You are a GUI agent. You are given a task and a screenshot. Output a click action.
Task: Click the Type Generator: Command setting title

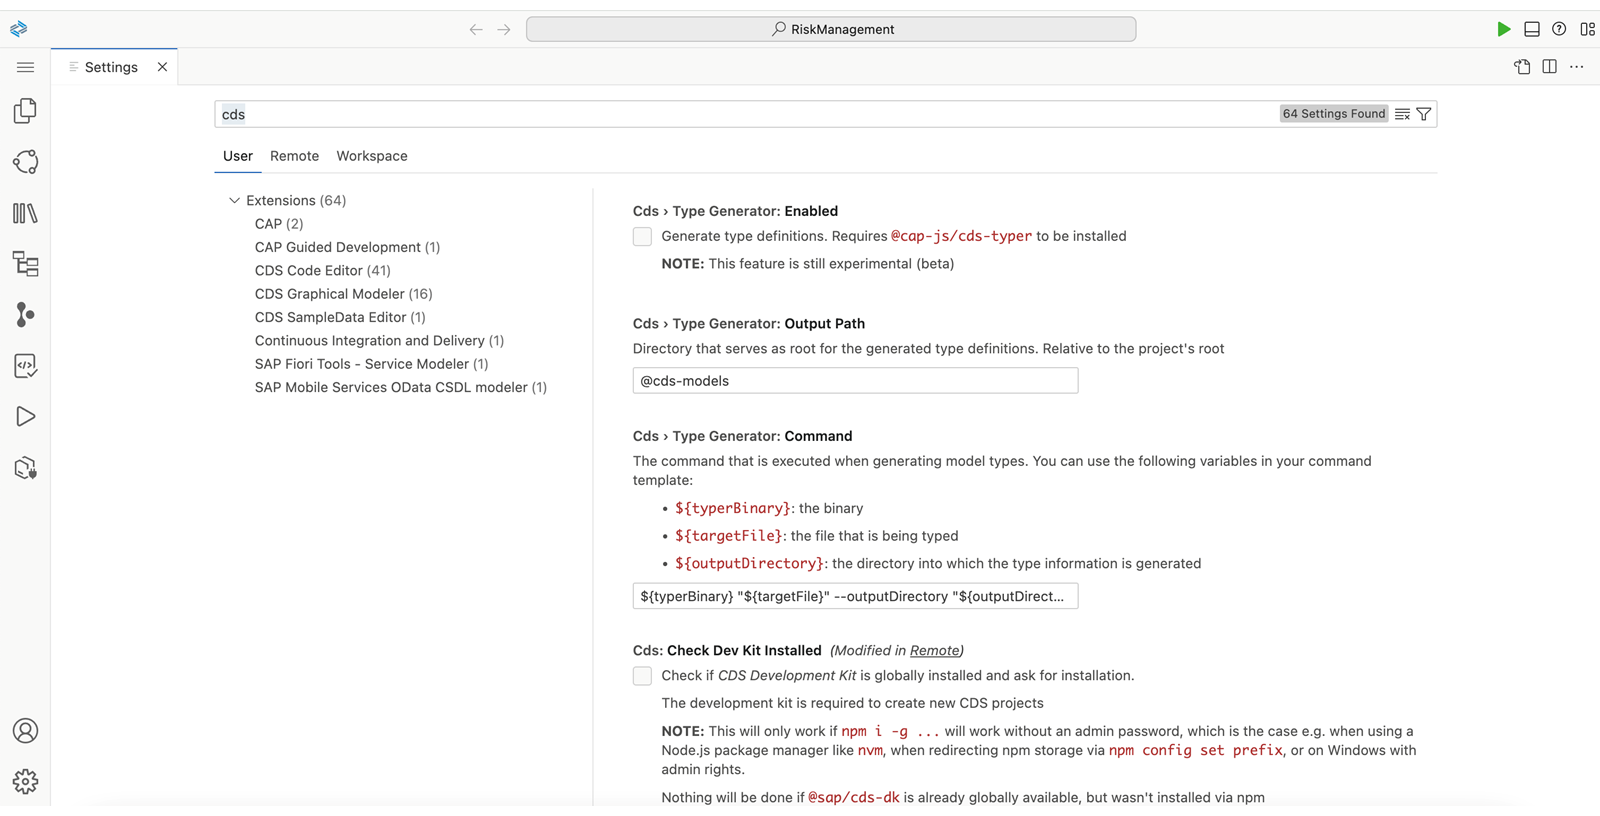742,436
